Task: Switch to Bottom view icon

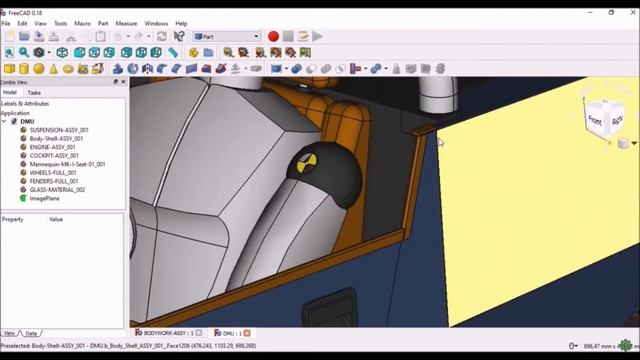Action: pyautogui.click(x=141, y=53)
